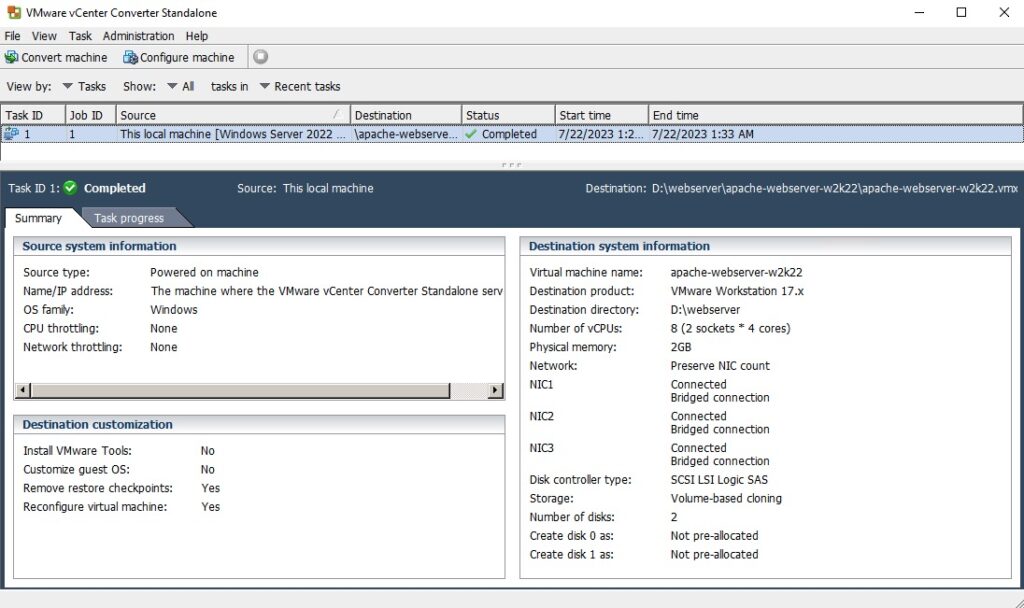1024x608 pixels.
Task: Click the 'Reconfigure virtual machine:' label
Action: pos(95,507)
